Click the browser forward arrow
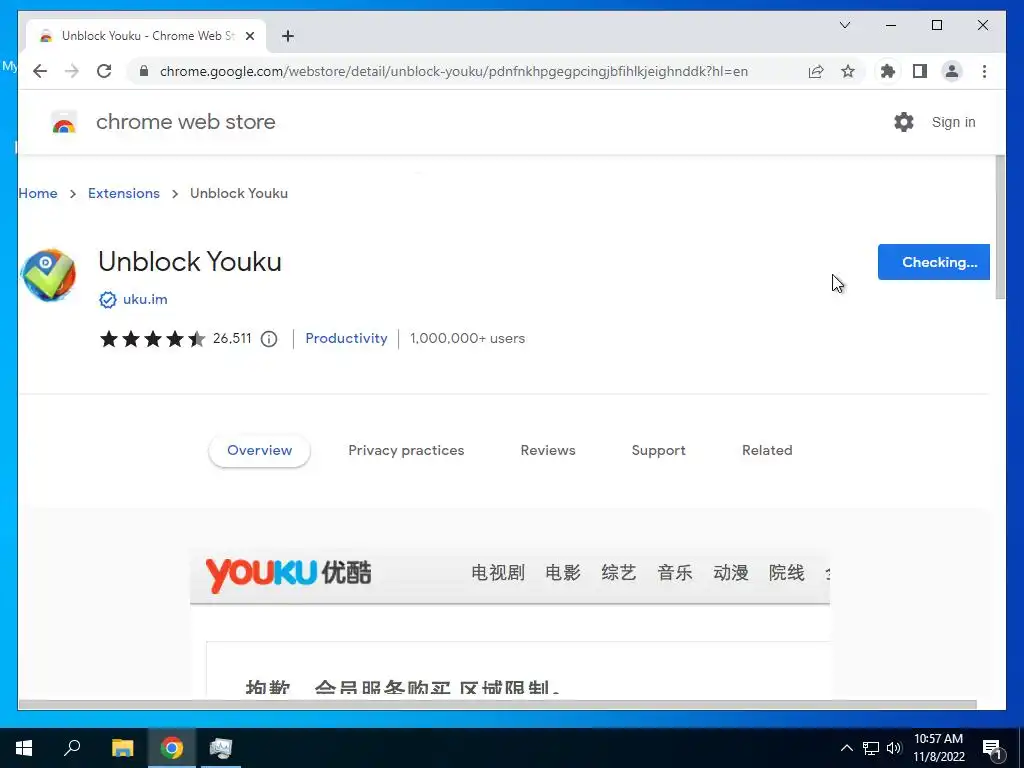Screen dimensions: 1024x768 coord(72,71)
